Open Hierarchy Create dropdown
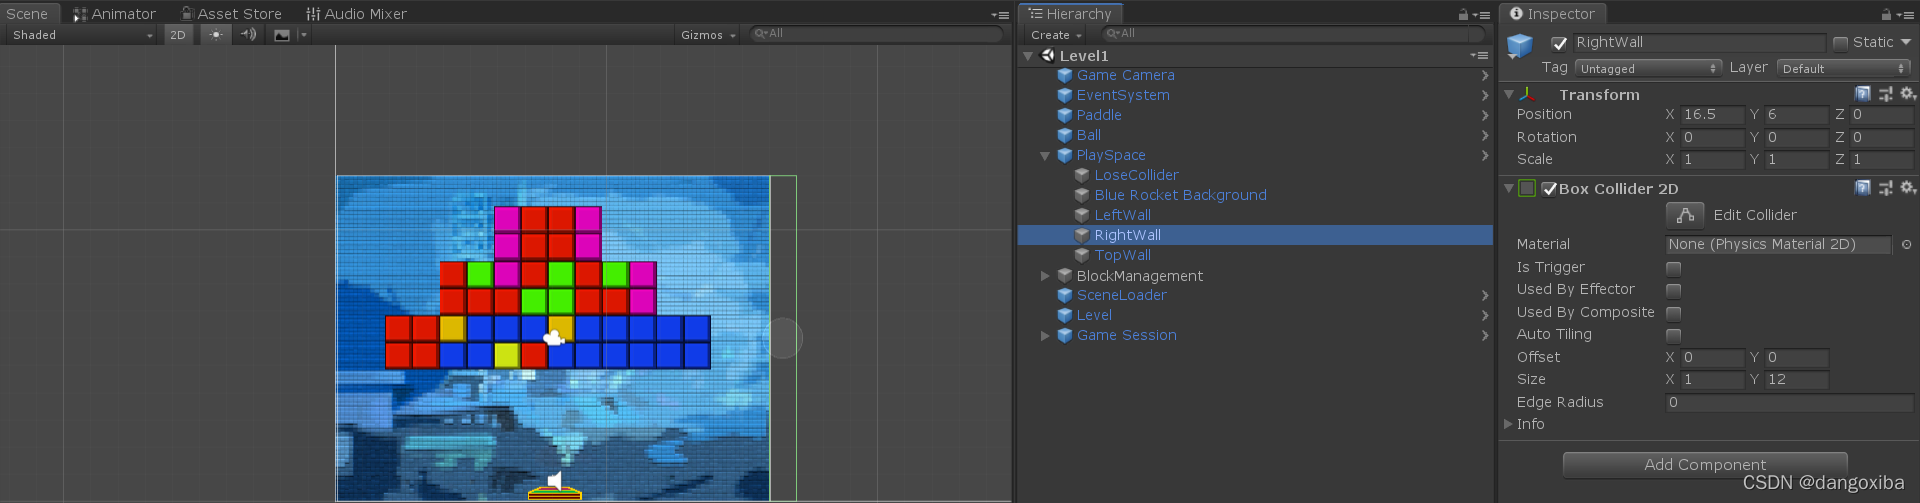 point(1056,35)
